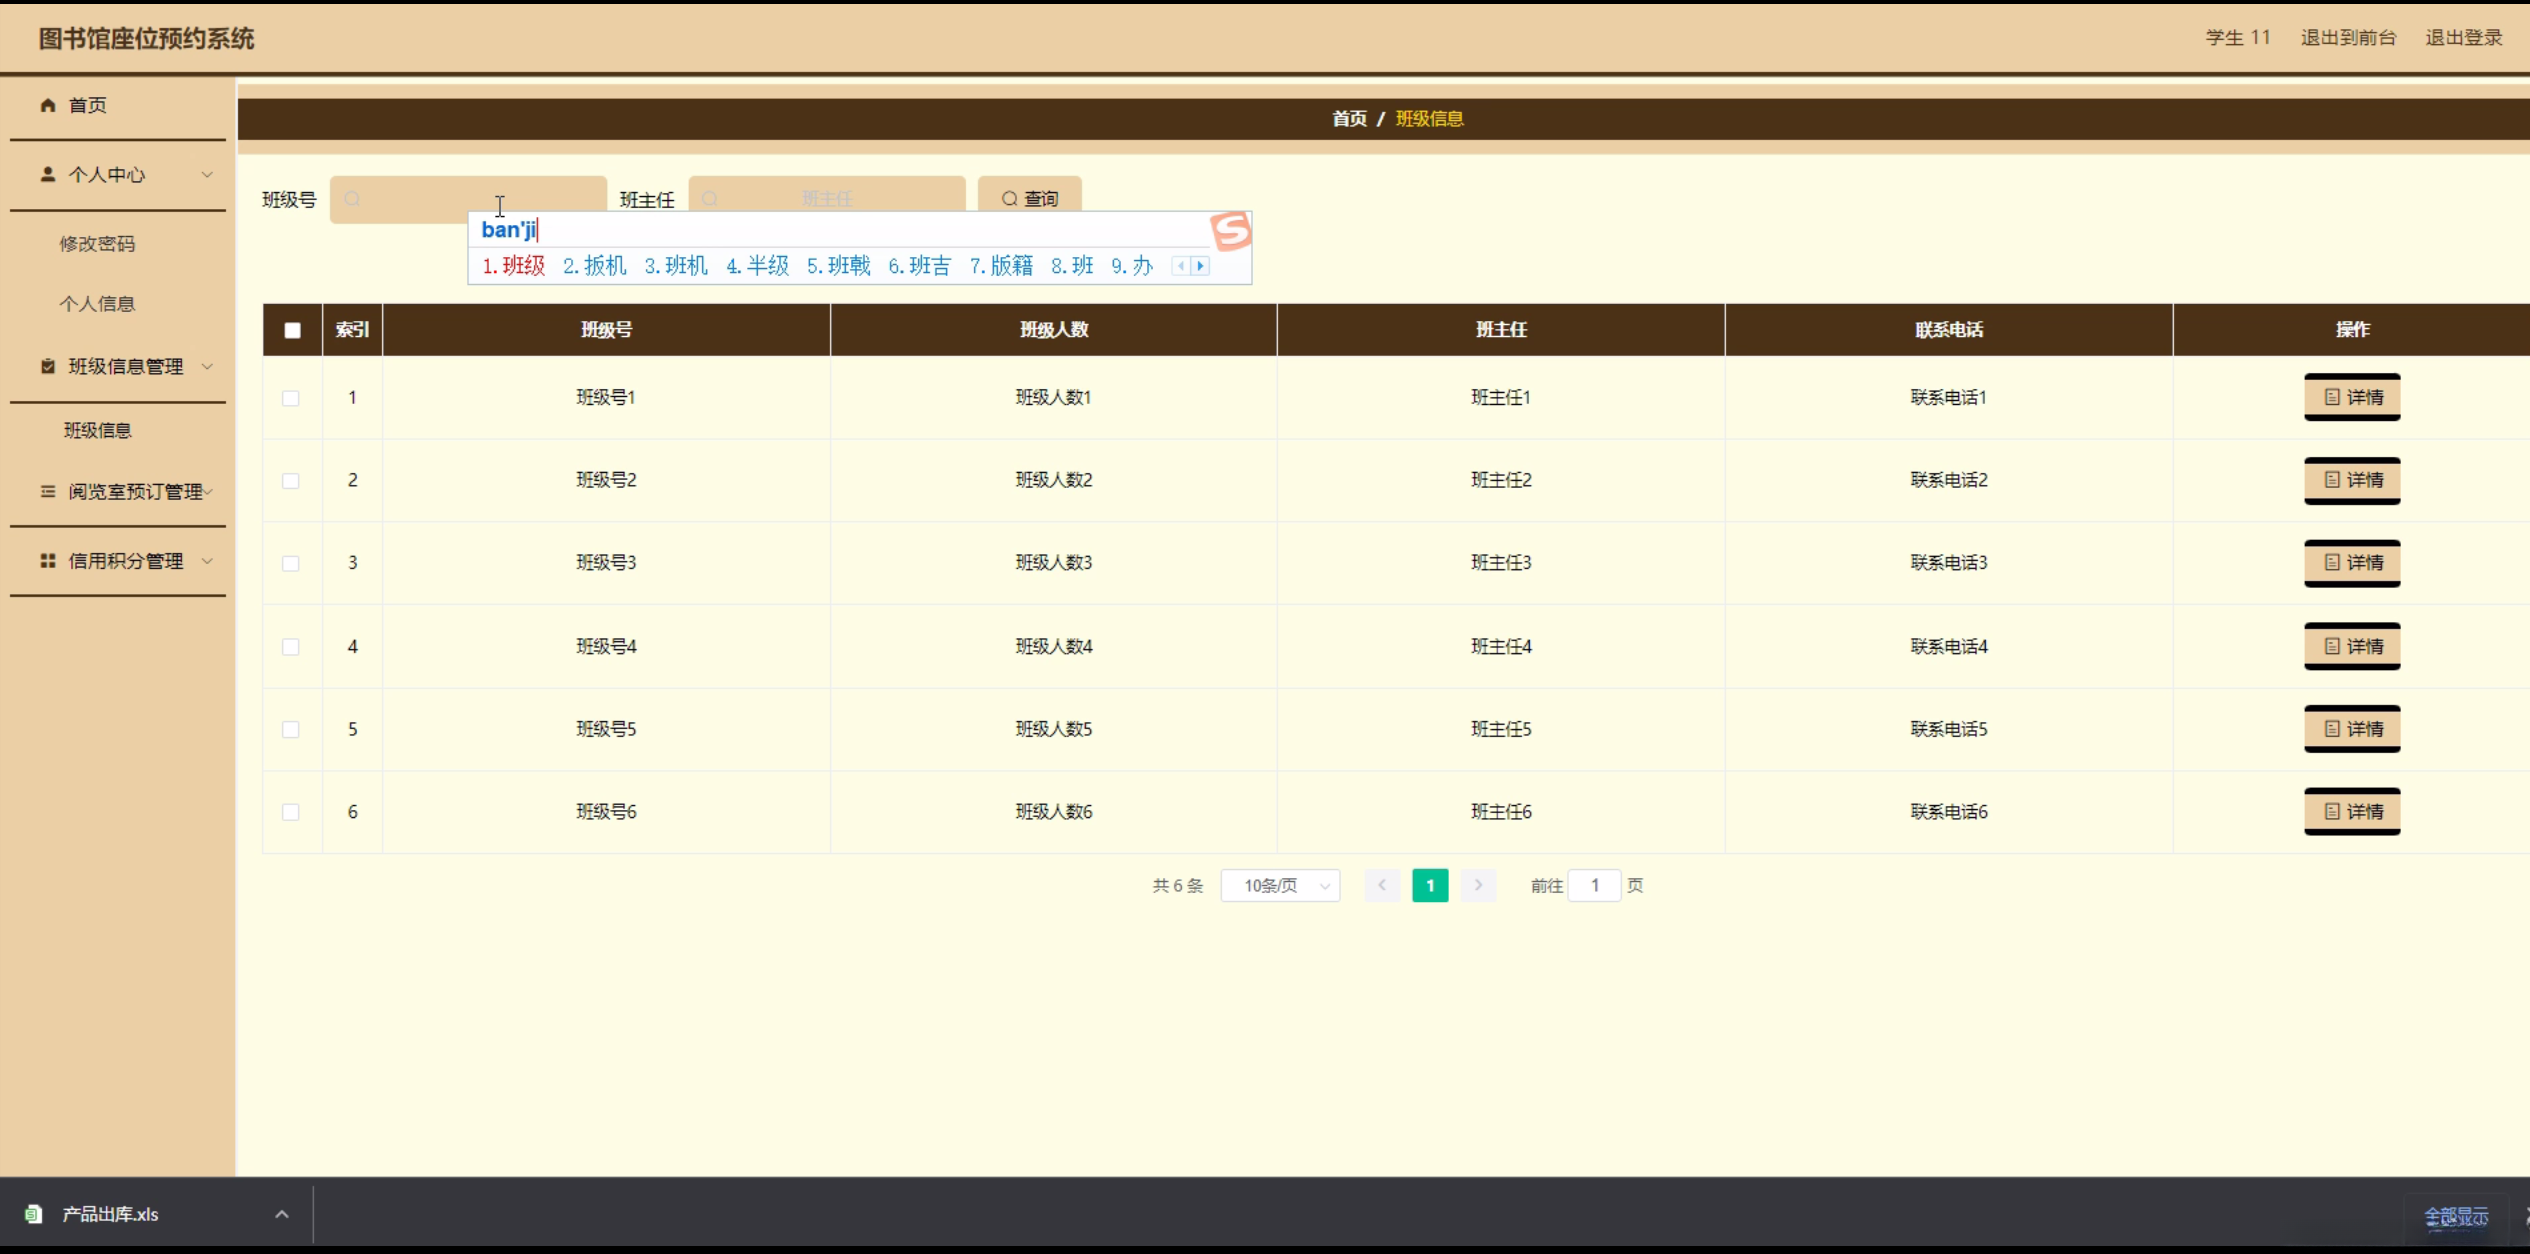Click the 产品出库.xls file icon

[x=34, y=1214]
